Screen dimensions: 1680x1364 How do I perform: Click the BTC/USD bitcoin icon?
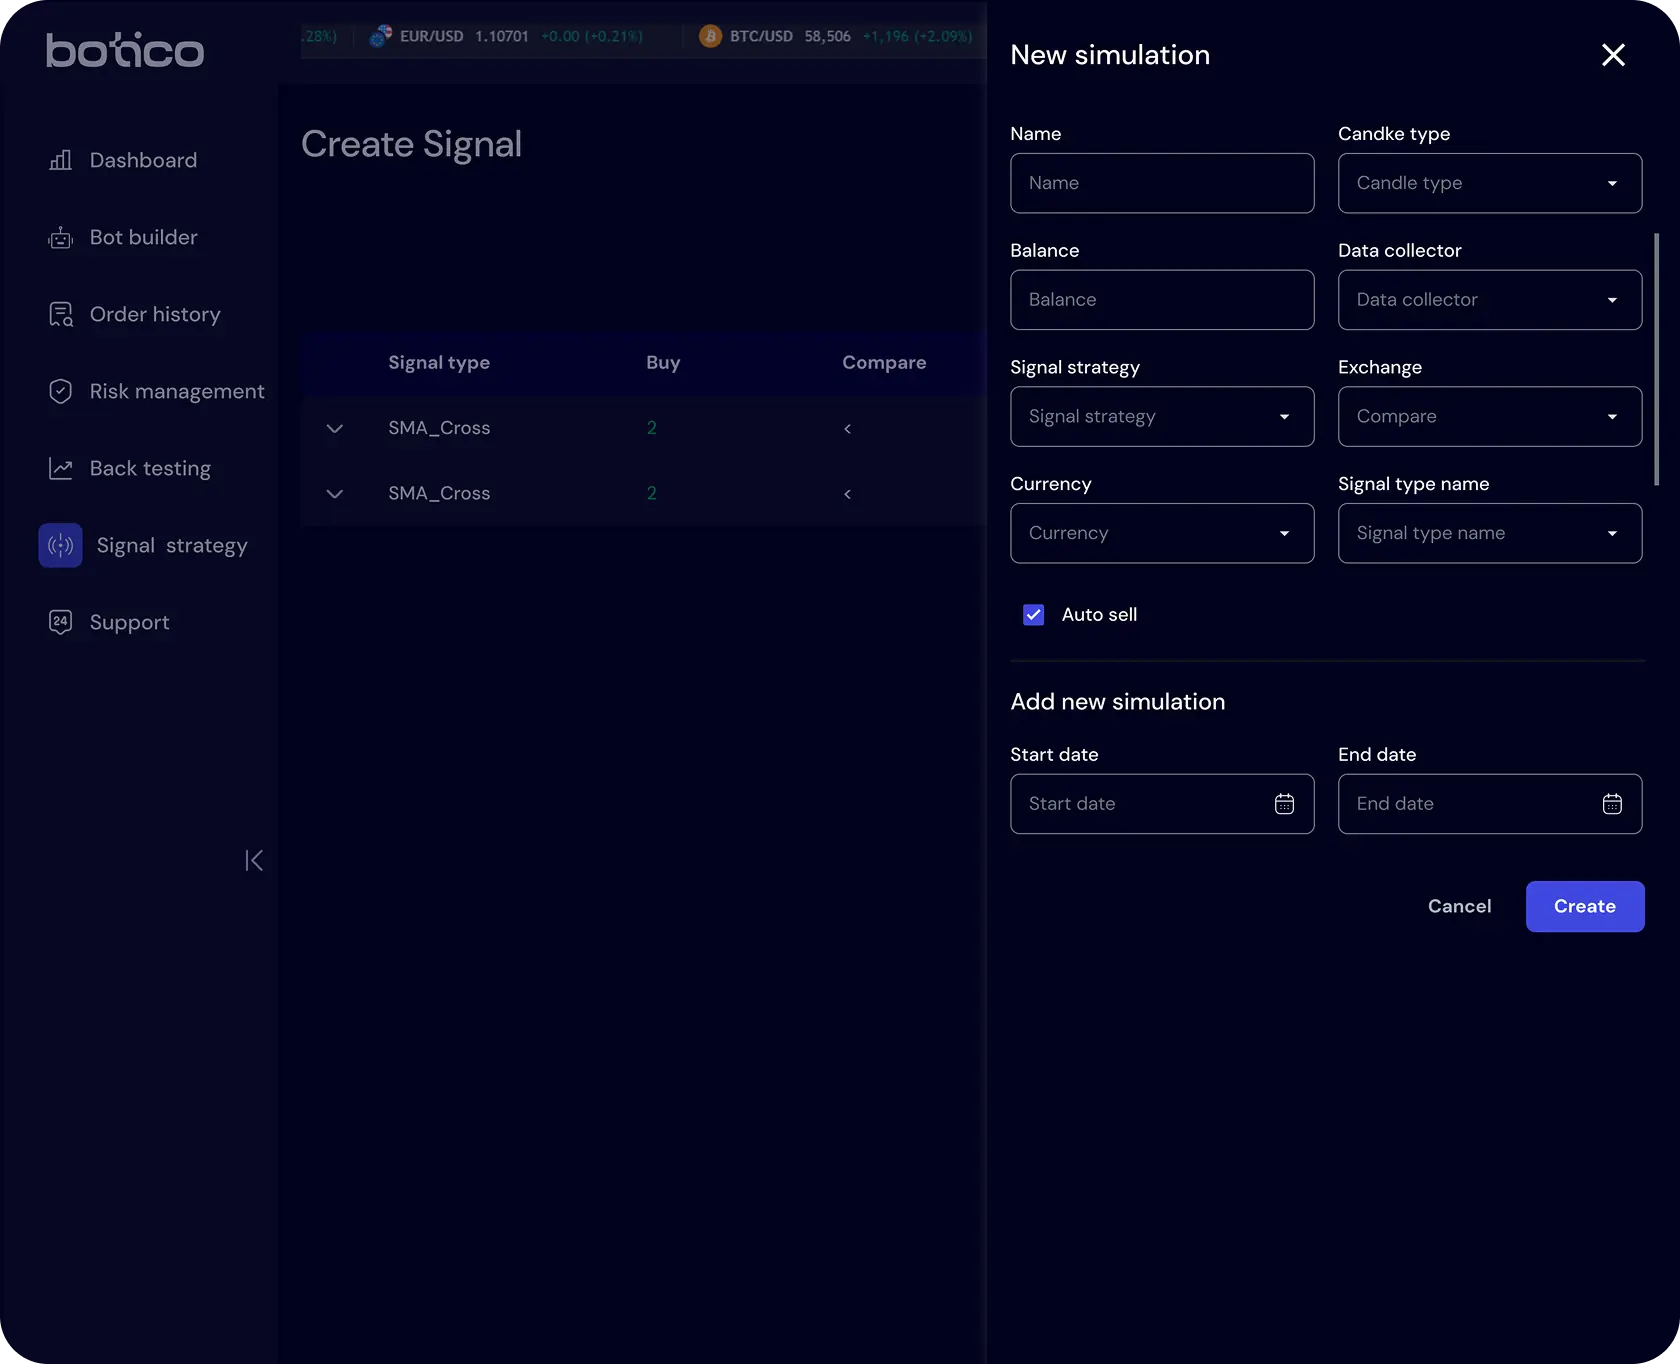tap(710, 36)
